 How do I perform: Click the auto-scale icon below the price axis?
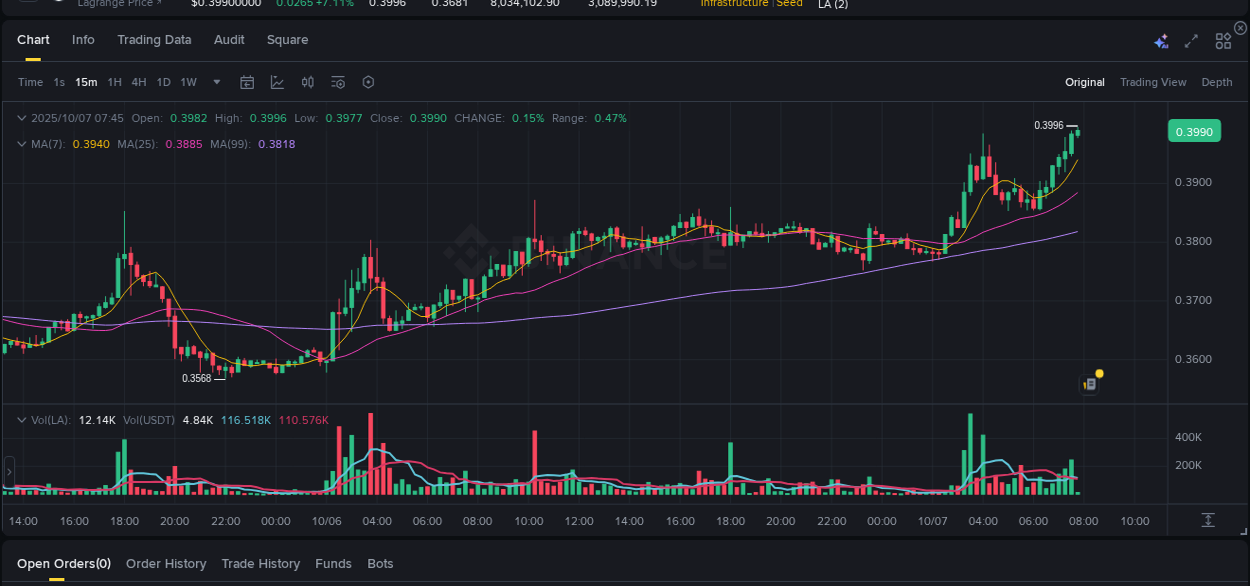coord(1208,520)
